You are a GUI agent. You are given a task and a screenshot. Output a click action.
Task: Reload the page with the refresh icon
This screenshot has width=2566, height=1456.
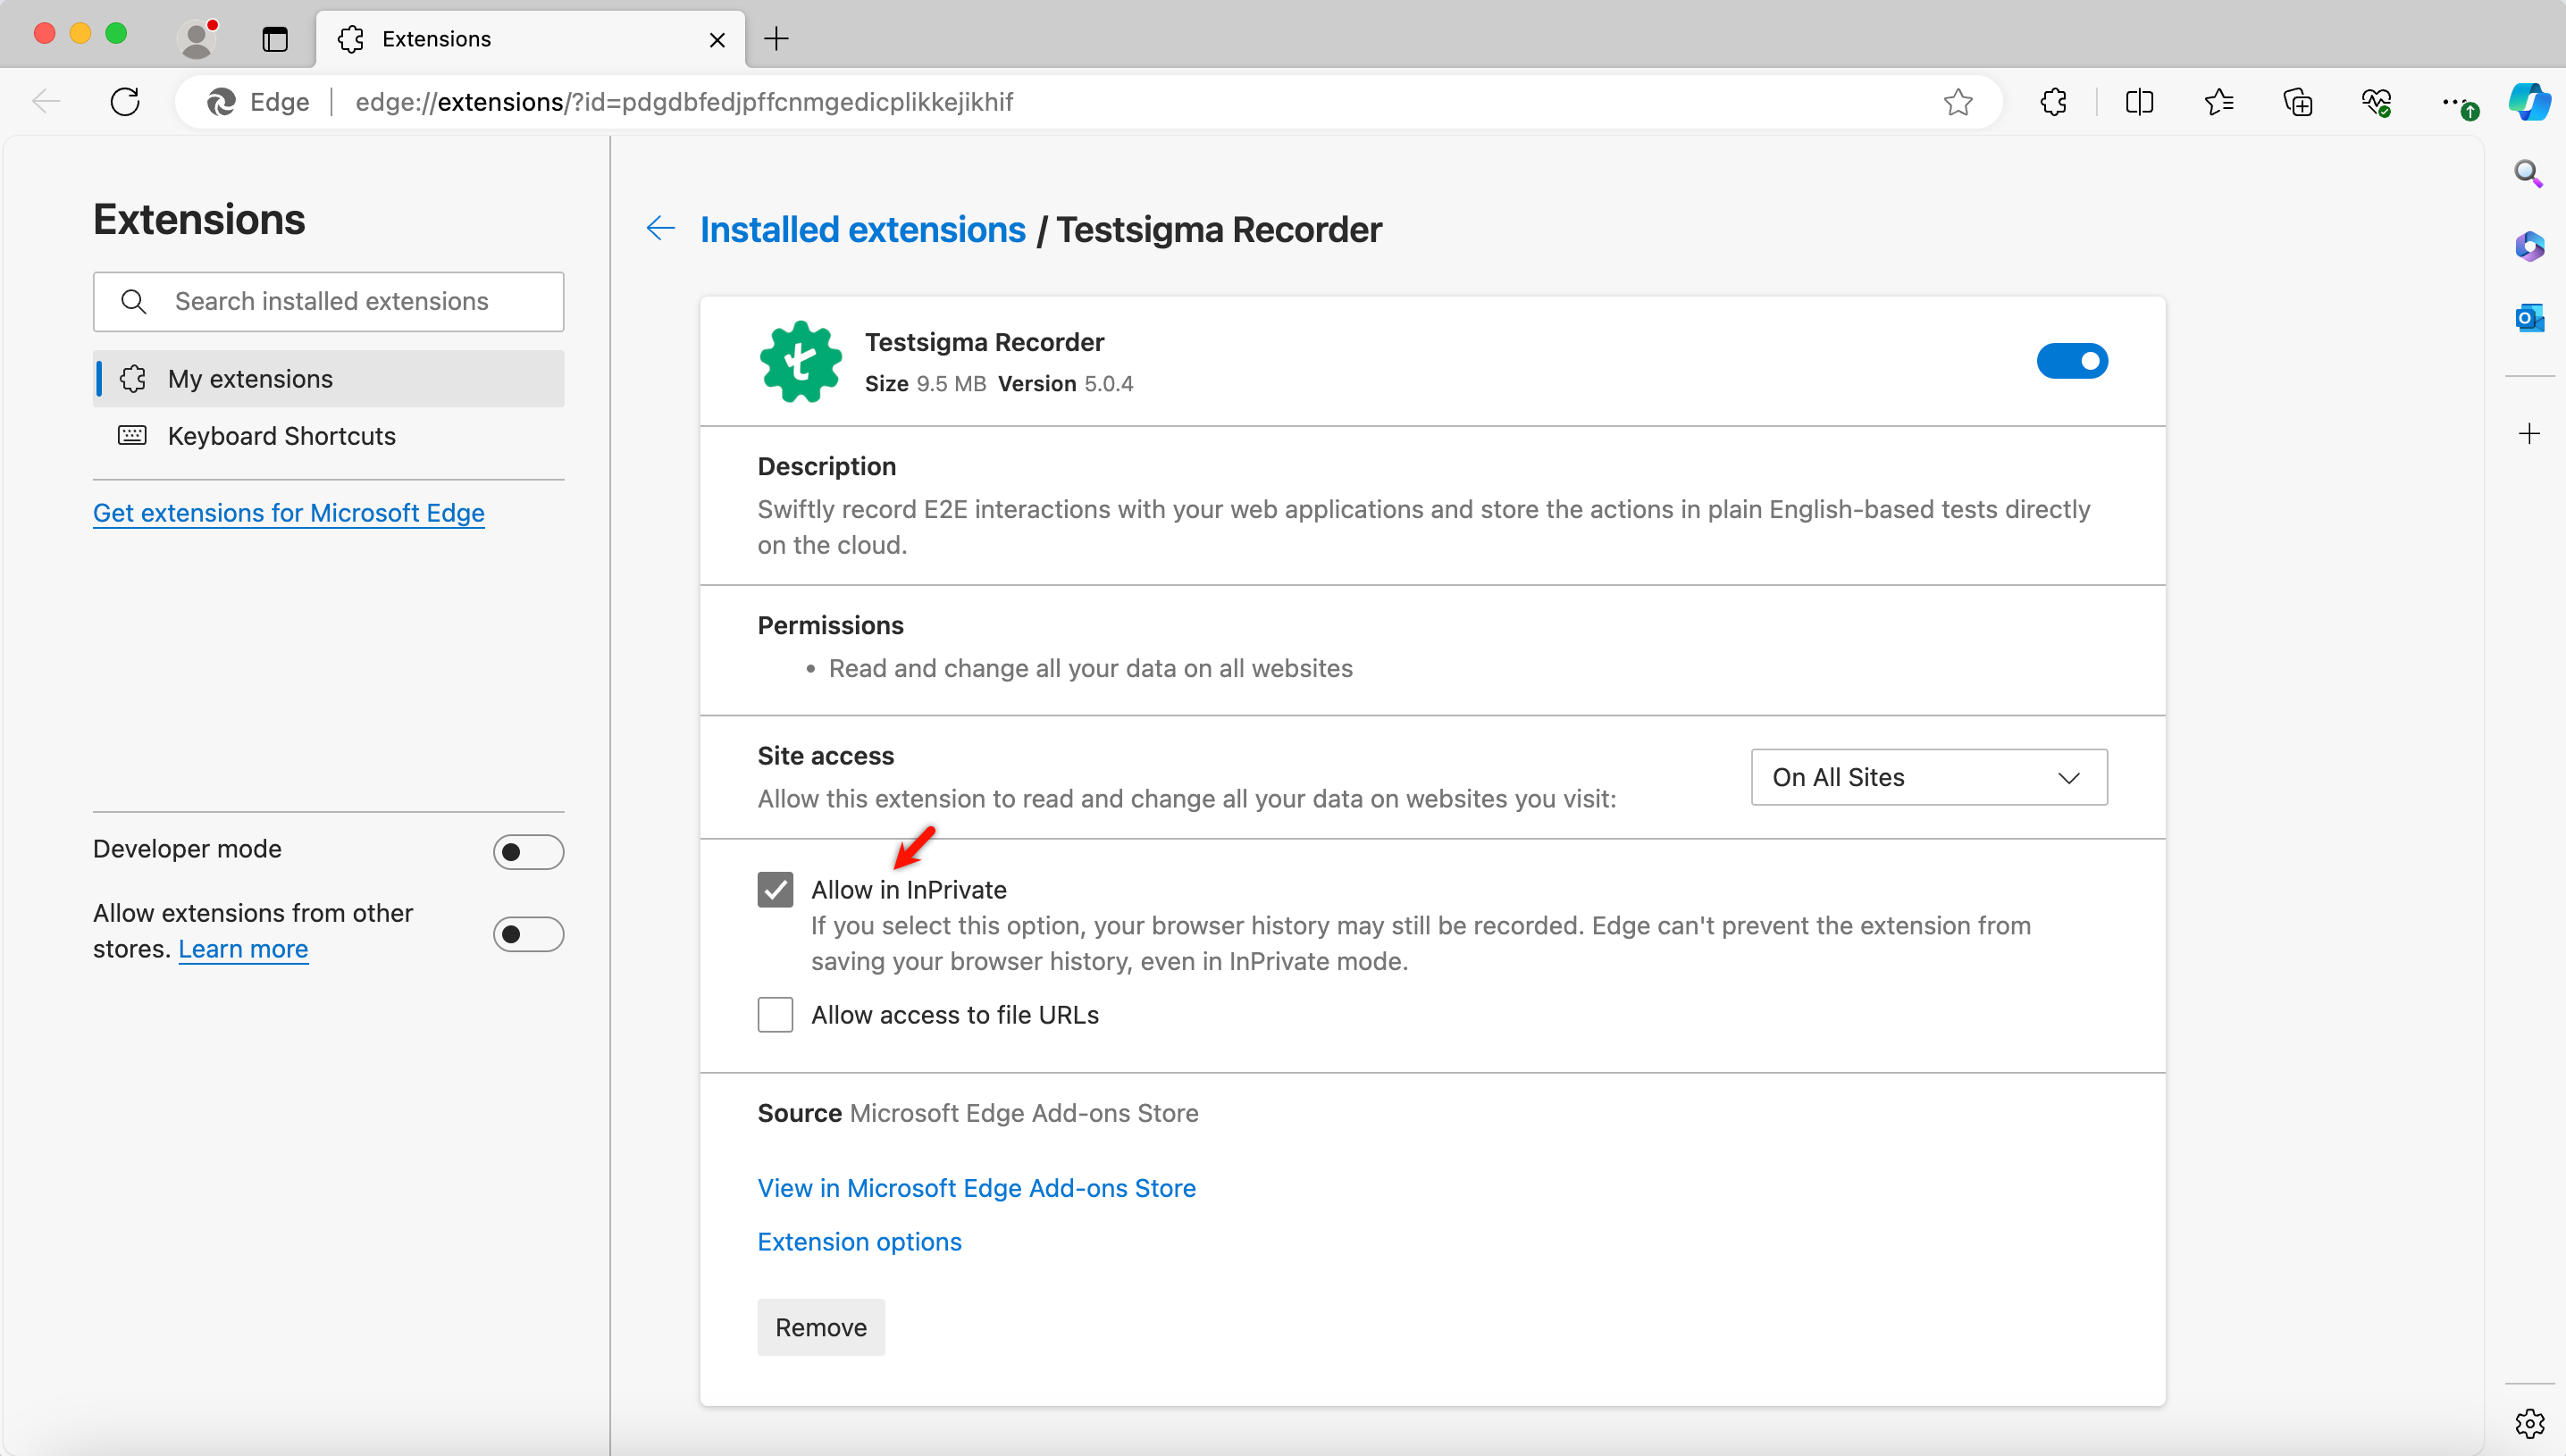pos(125,101)
